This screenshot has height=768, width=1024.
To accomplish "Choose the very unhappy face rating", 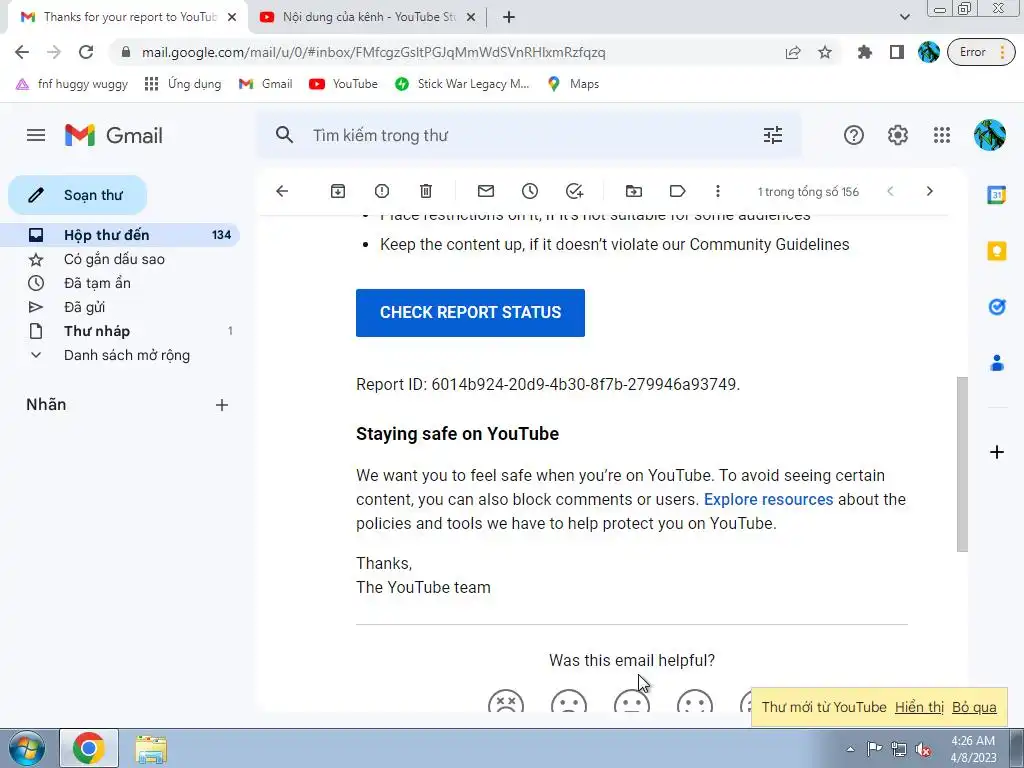I will [x=506, y=701].
